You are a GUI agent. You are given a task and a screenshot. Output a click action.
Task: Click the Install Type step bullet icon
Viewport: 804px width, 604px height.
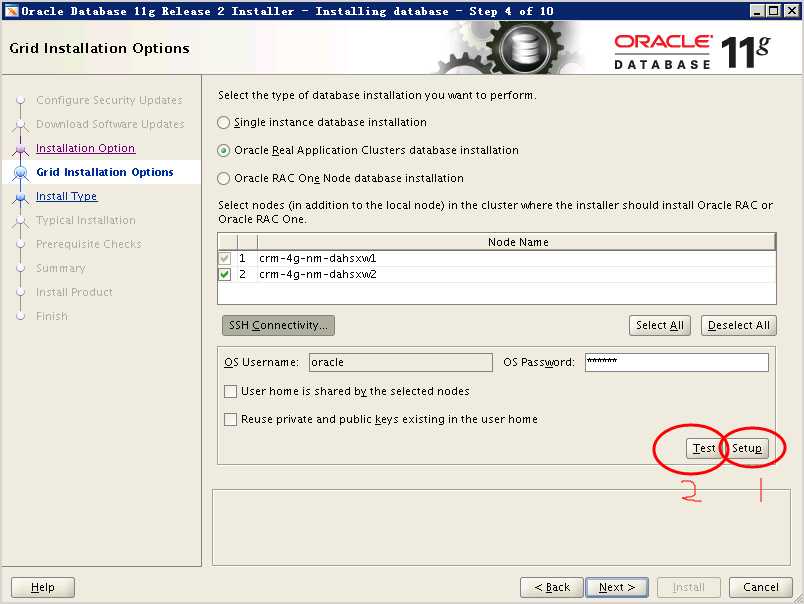pos(21,197)
